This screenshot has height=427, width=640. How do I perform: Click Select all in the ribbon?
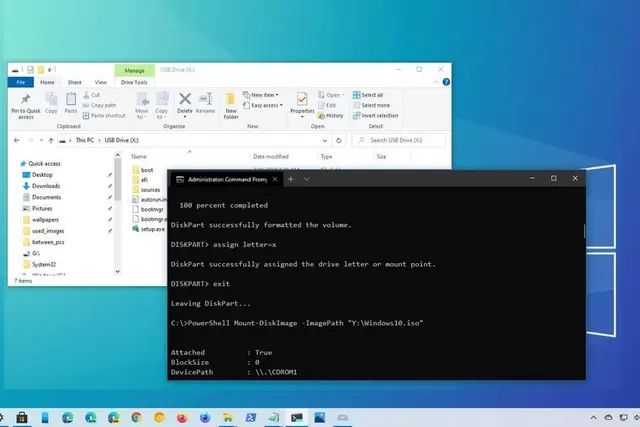(368, 95)
